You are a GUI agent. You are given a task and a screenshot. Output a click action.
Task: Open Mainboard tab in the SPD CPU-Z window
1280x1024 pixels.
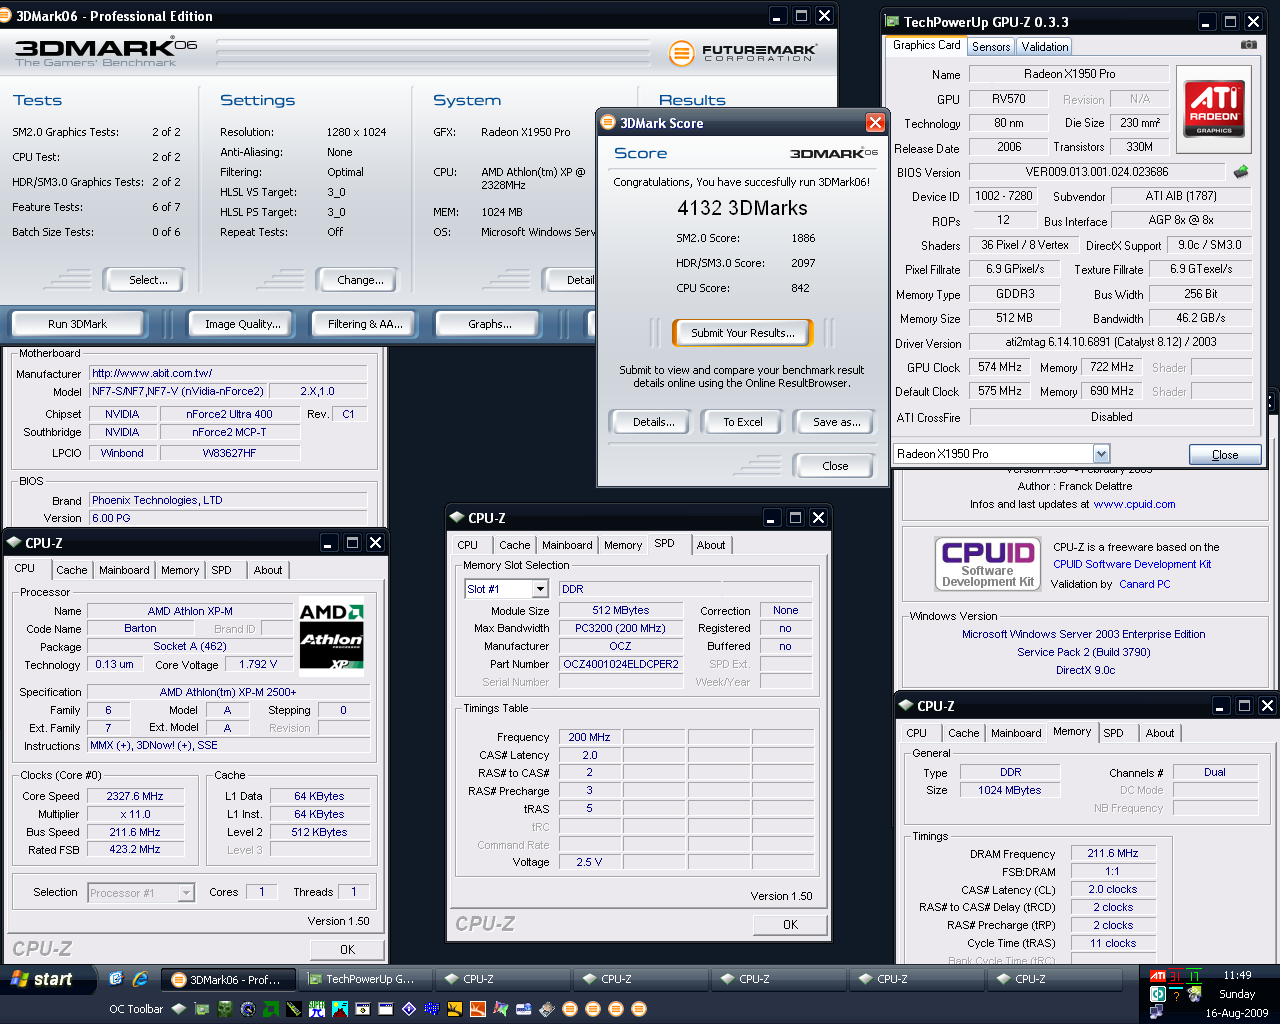(x=567, y=545)
